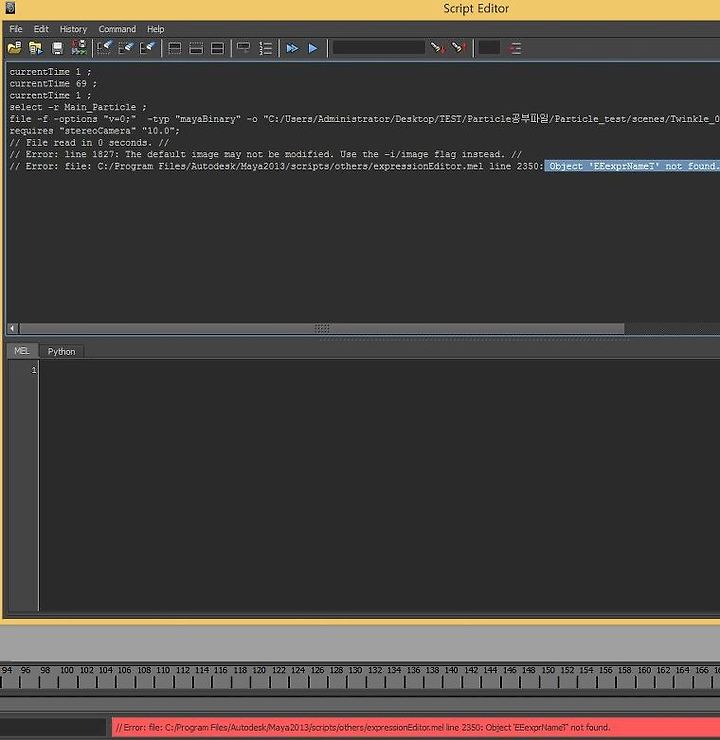Toggle Echo All Commands icon

(x=243, y=48)
